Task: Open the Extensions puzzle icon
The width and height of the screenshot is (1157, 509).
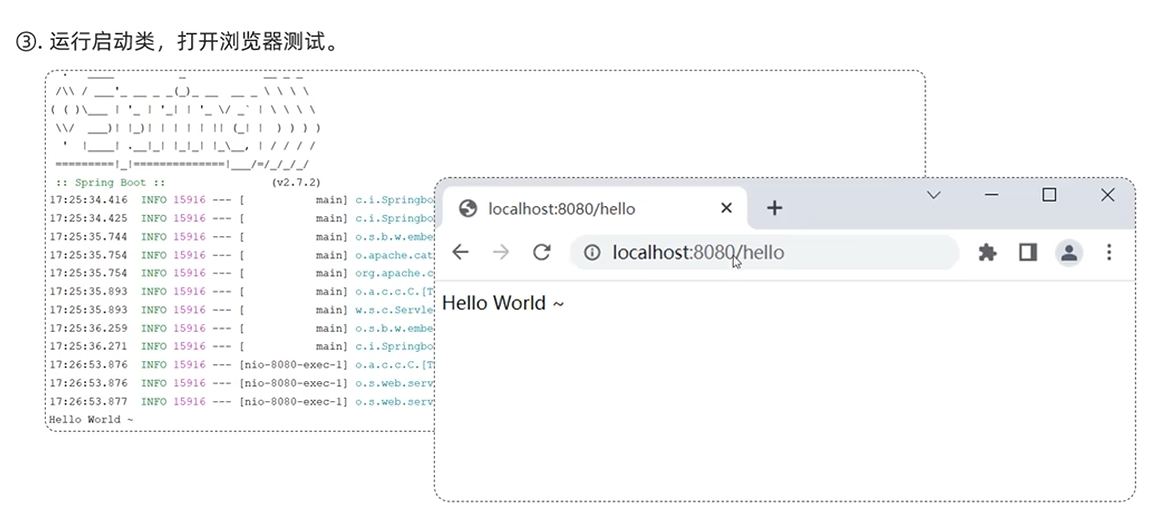Action: coord(987,252)
